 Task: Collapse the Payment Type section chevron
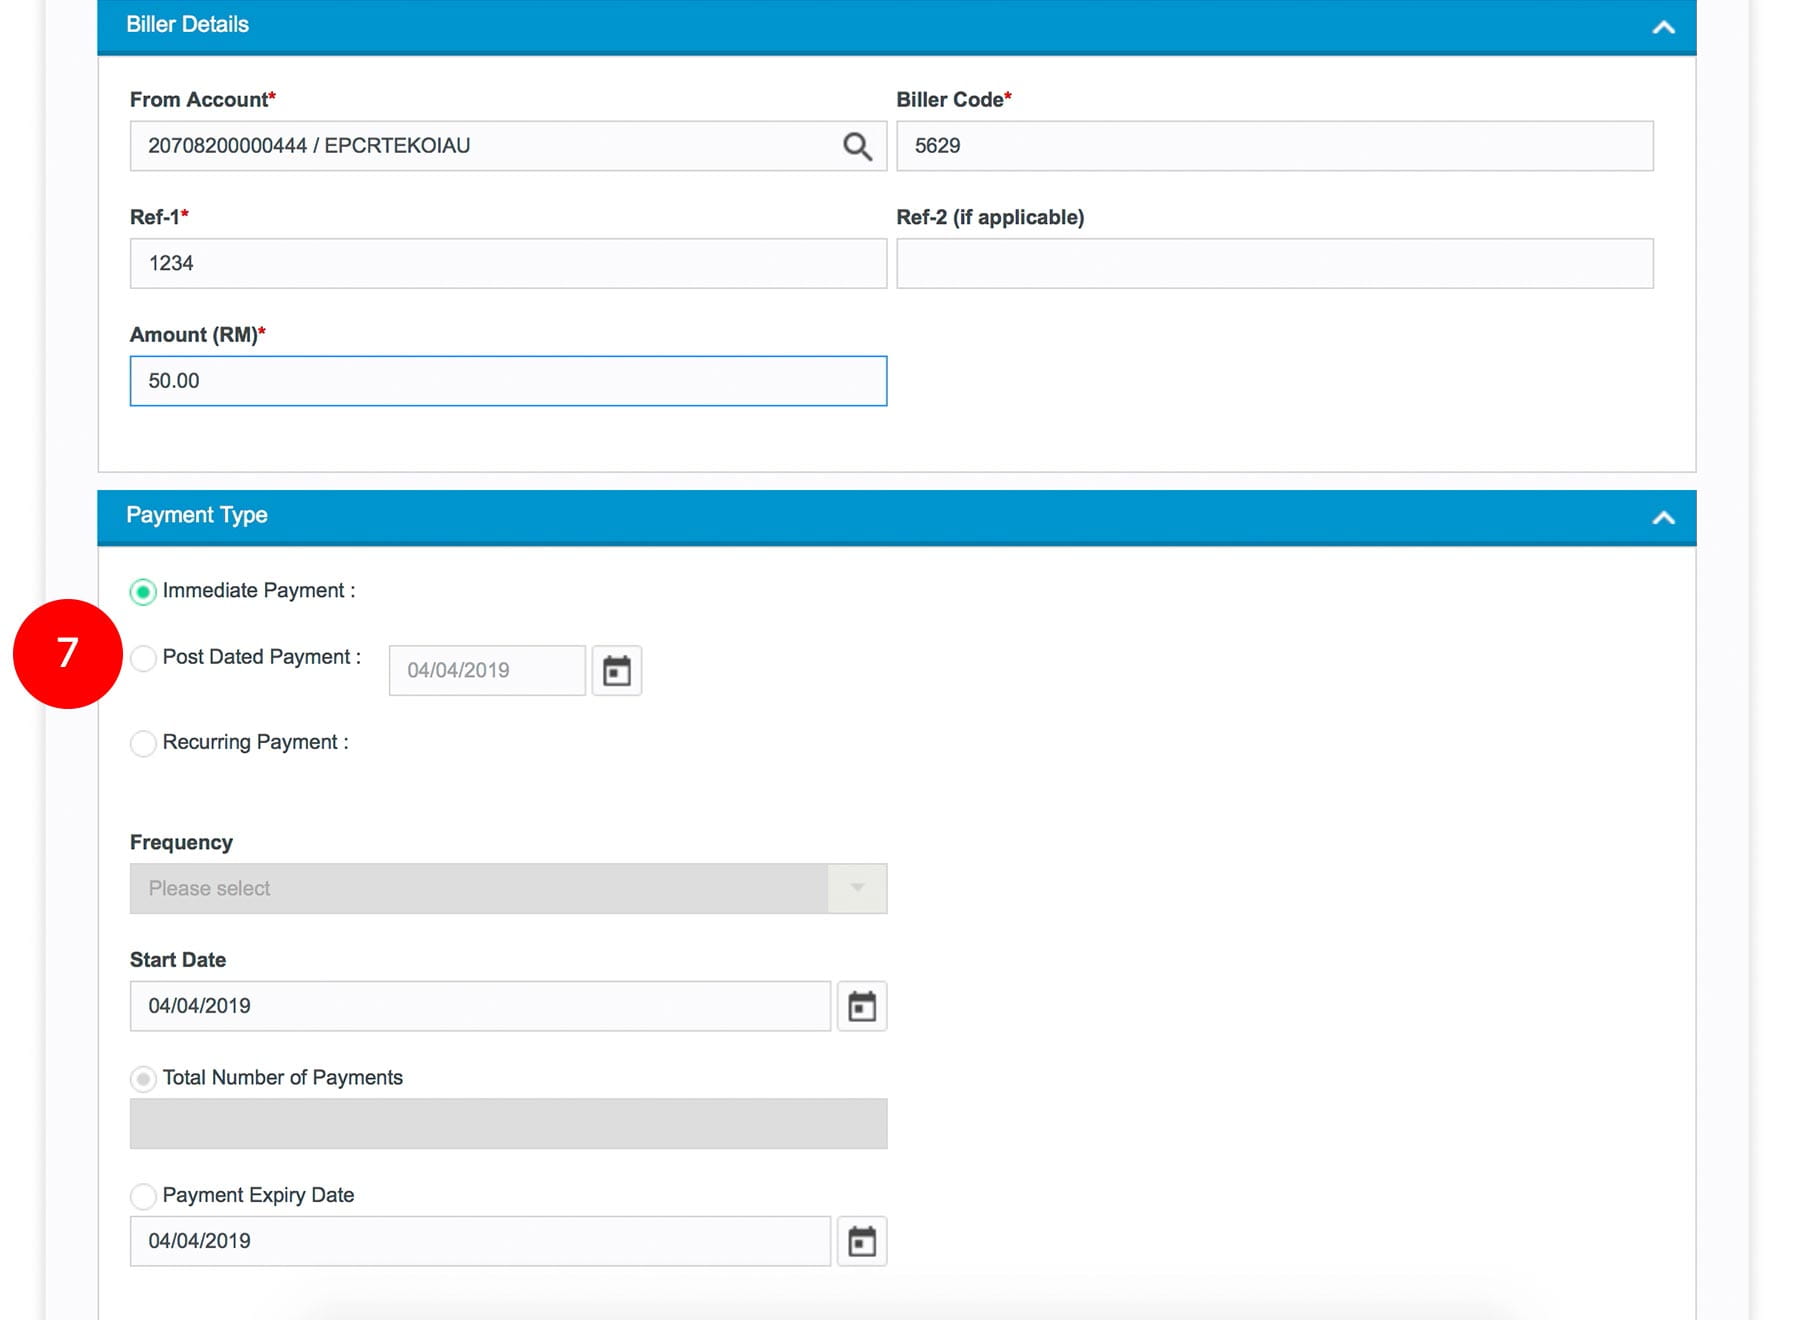[x=1663, y=517]
